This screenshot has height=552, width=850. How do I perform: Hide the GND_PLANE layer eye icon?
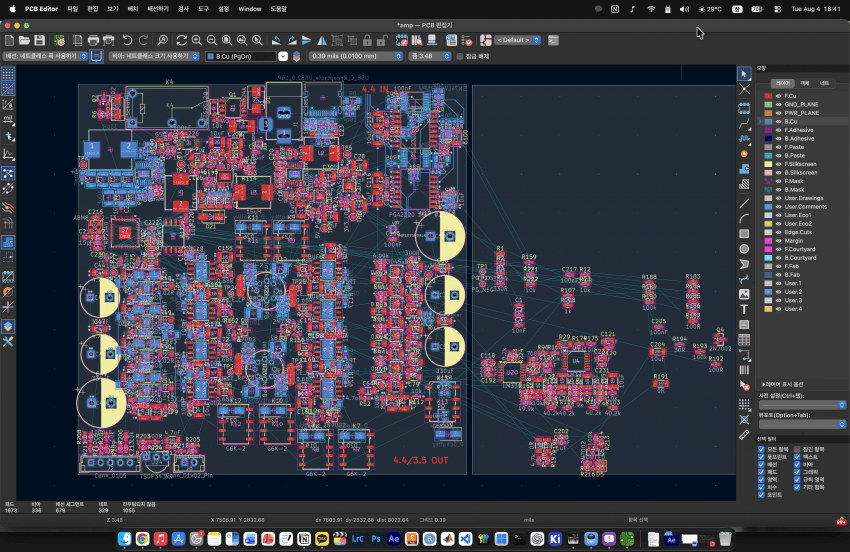pyautogui.click(x=778, y=105)
